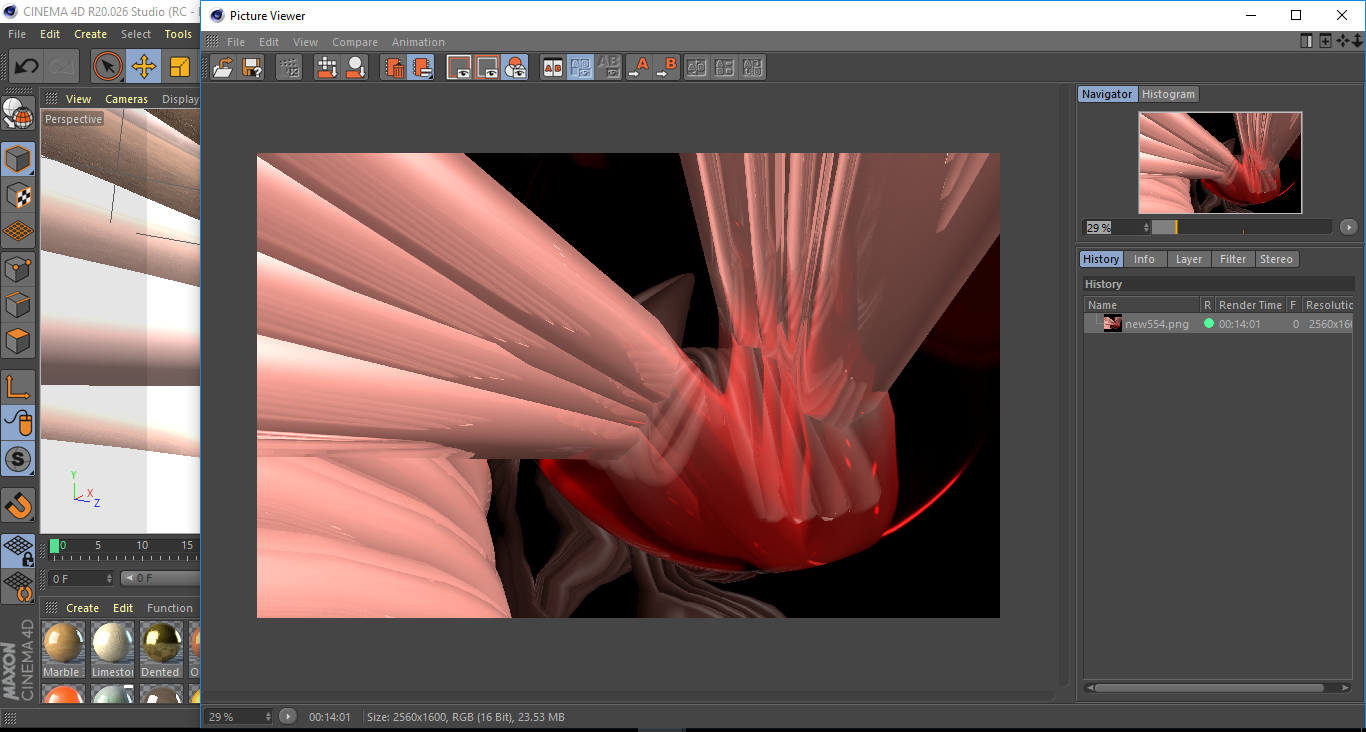1366x732 pixels.
Task: Open View menu in Picture Viewer
Action: pyautogui.click(x=305, y=42)
